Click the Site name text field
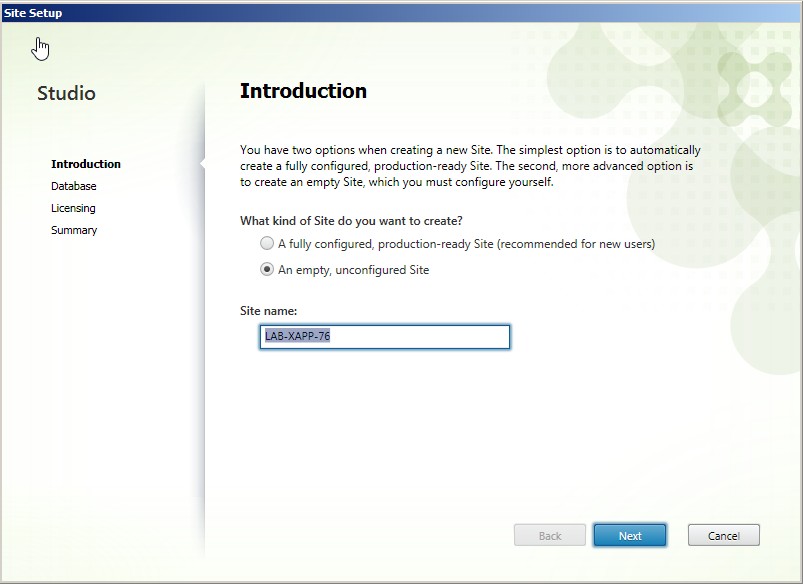Image resolution: width=803 pixels, height=584 pixels. pyautogui.click(x=385, y=337)
